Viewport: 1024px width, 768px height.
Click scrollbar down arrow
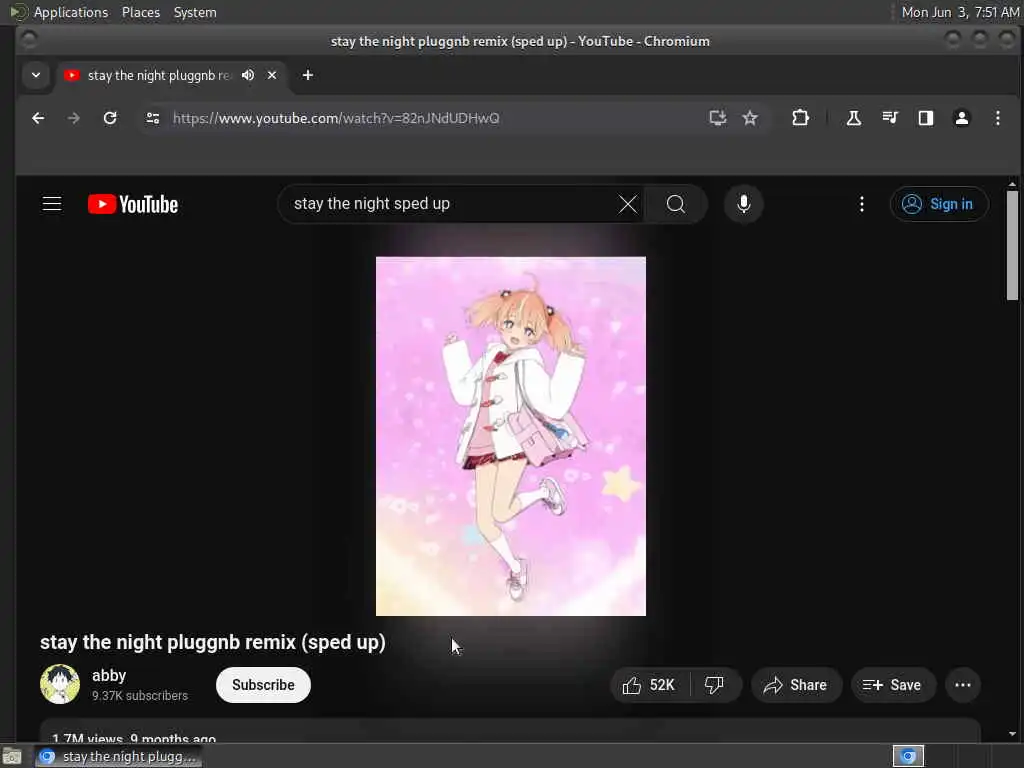(1012, 735)
